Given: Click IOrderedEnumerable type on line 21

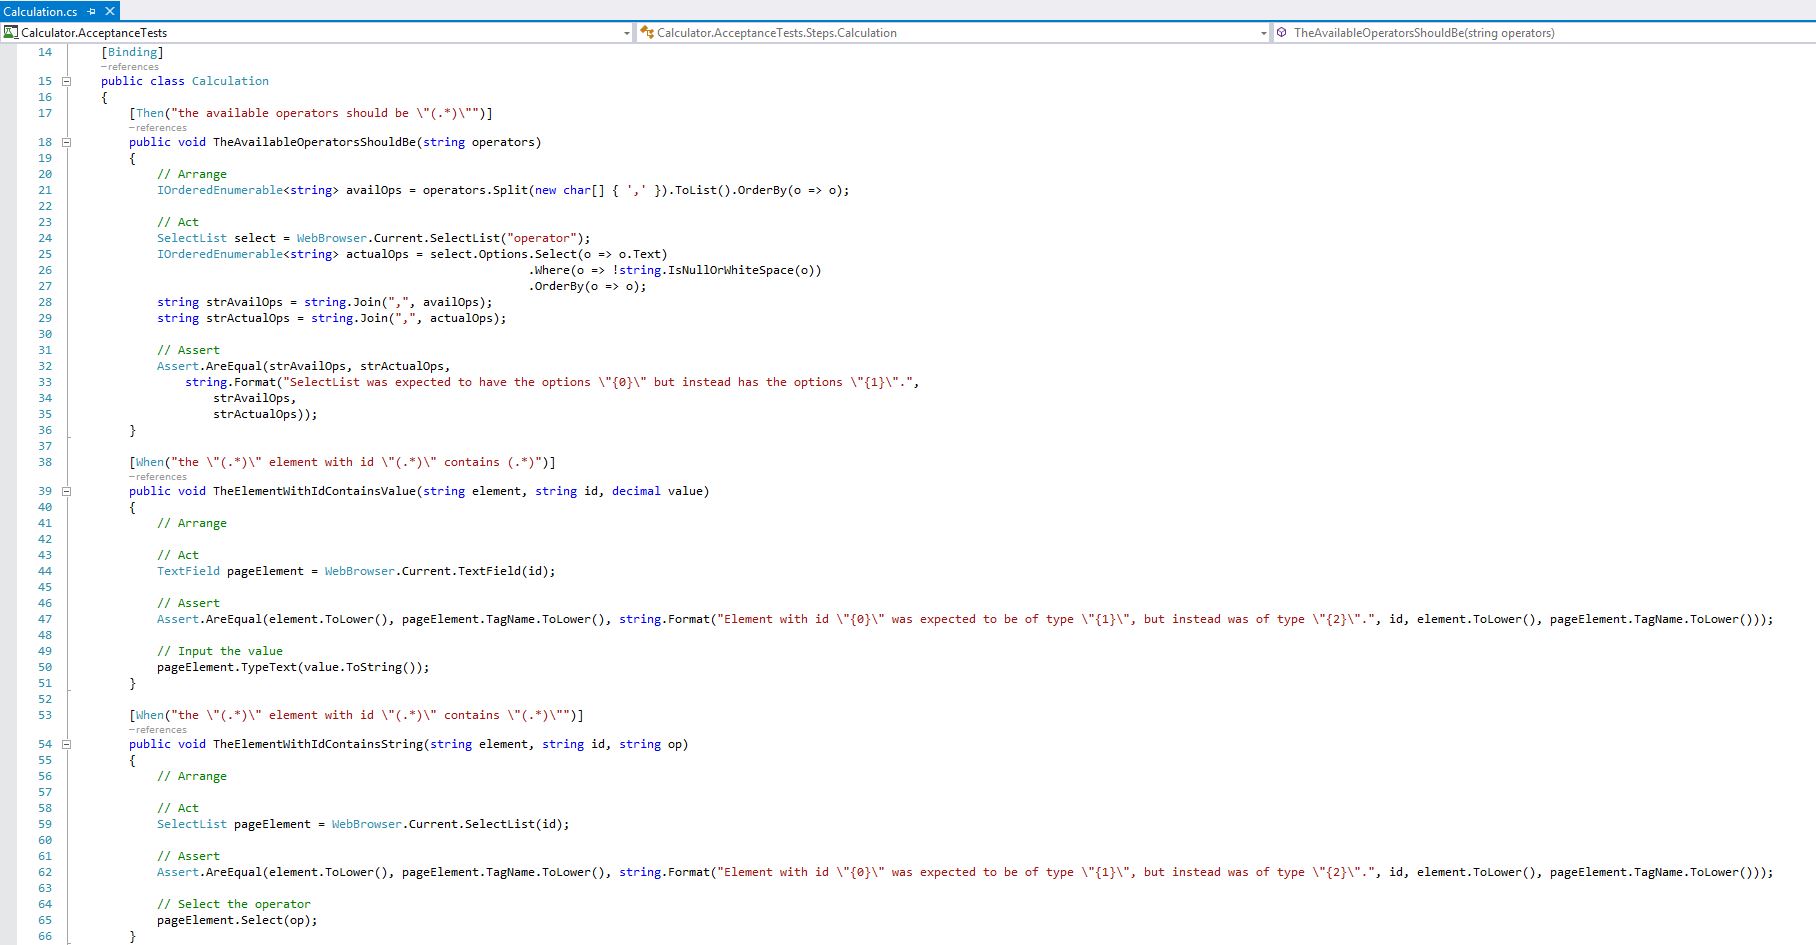Looking at the screenshot, I should (220, 190).
